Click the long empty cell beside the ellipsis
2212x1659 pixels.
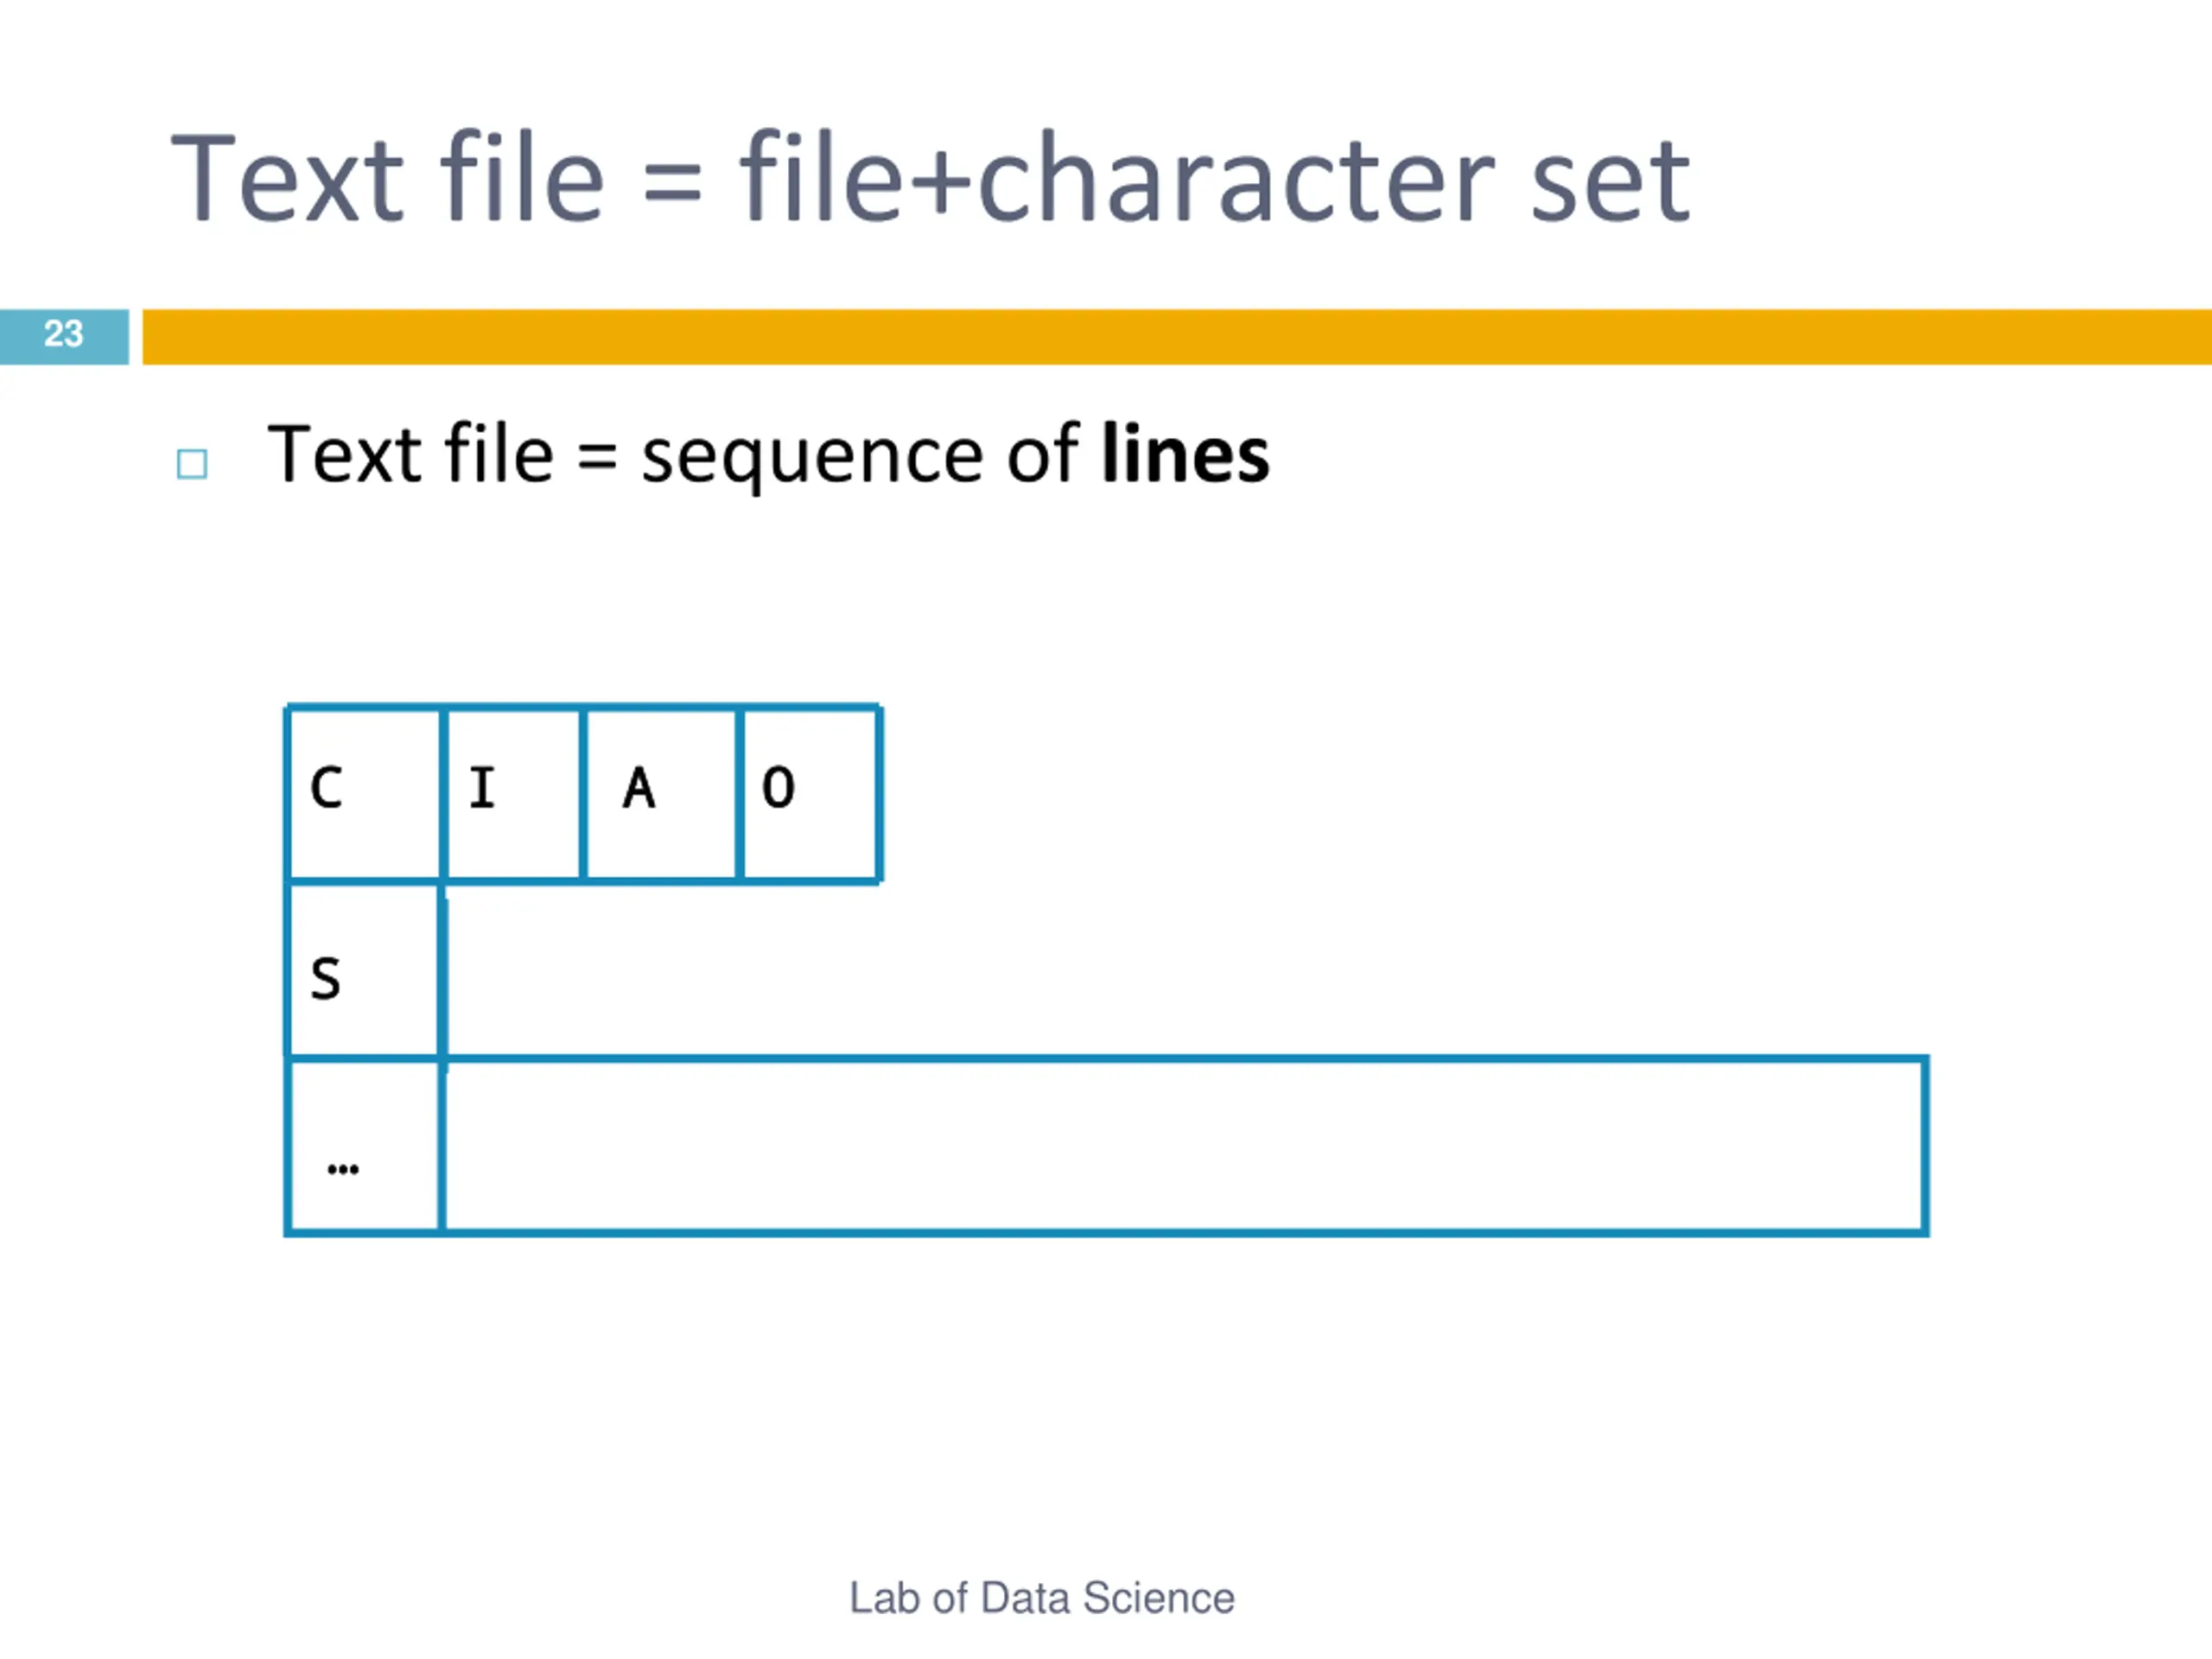click(x=1184, y=1146)
